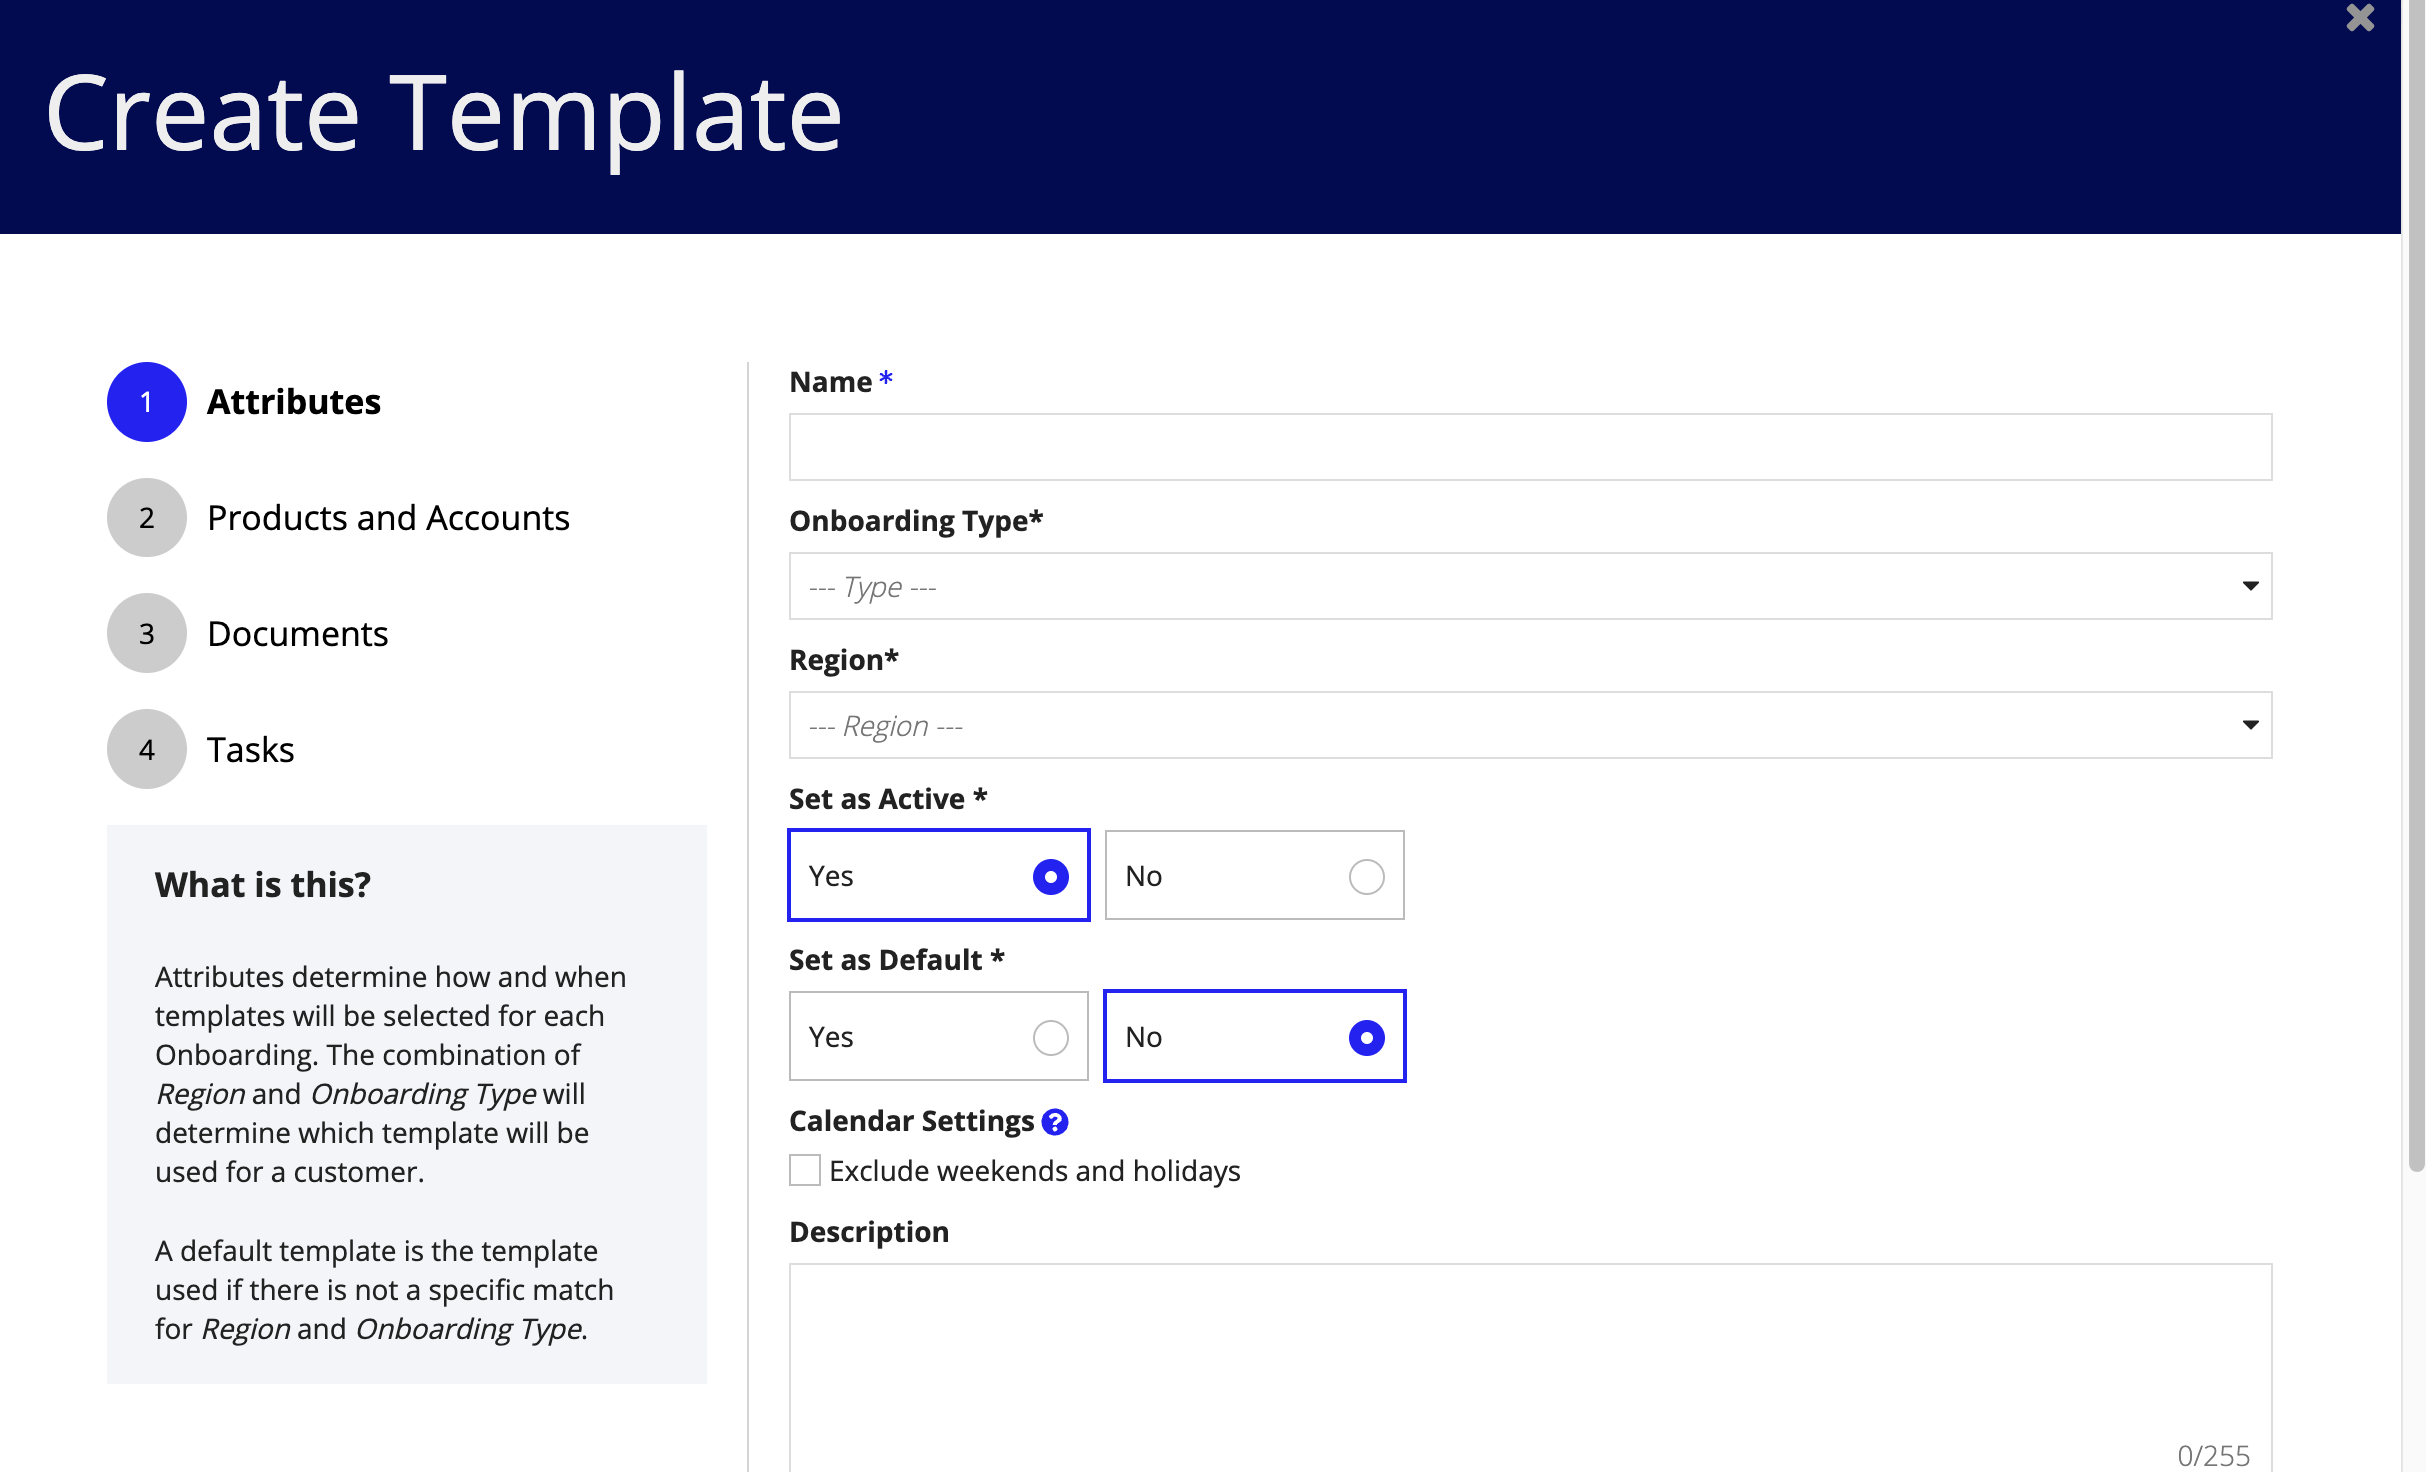The image size is (2426, 1472).
Task: Open the Tasks step
Action: coord(250,750)
